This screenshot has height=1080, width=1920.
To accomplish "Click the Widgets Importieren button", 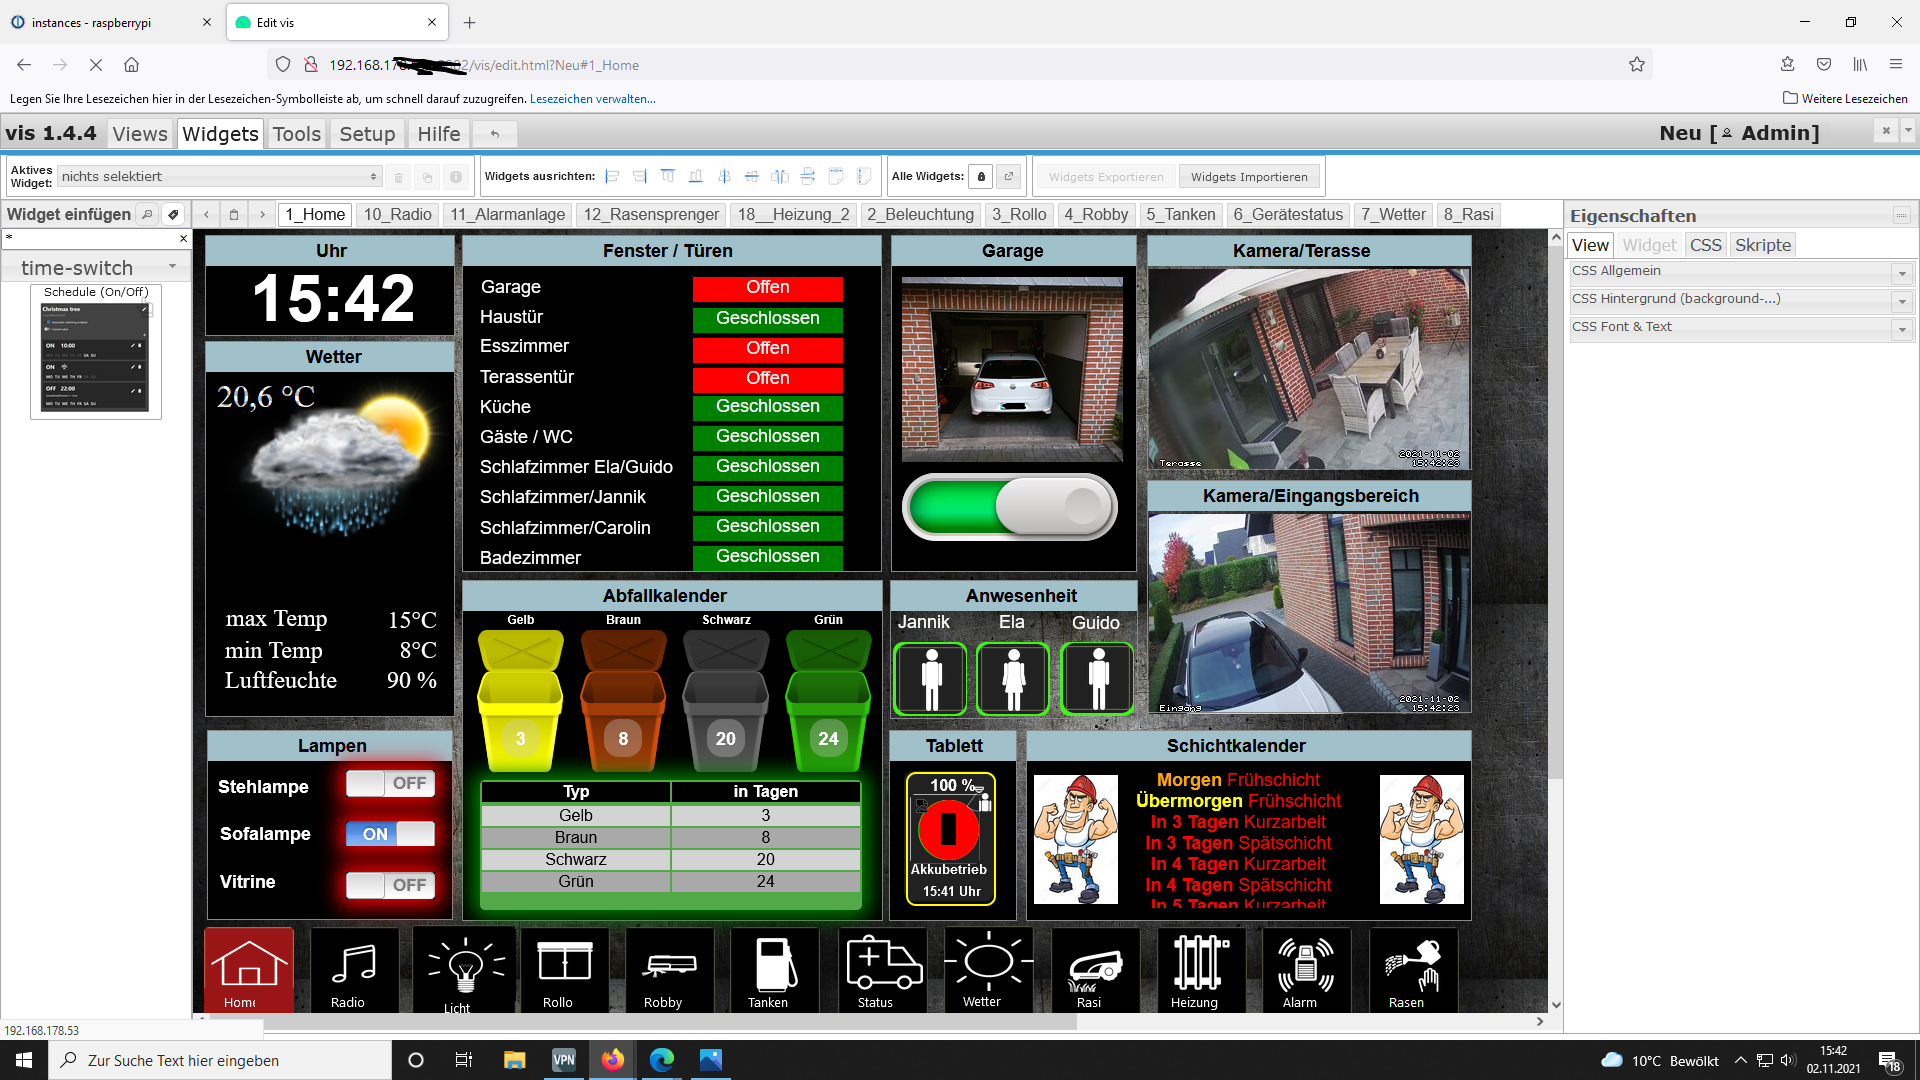I will pyautogui.click(x=1249, y=177).
